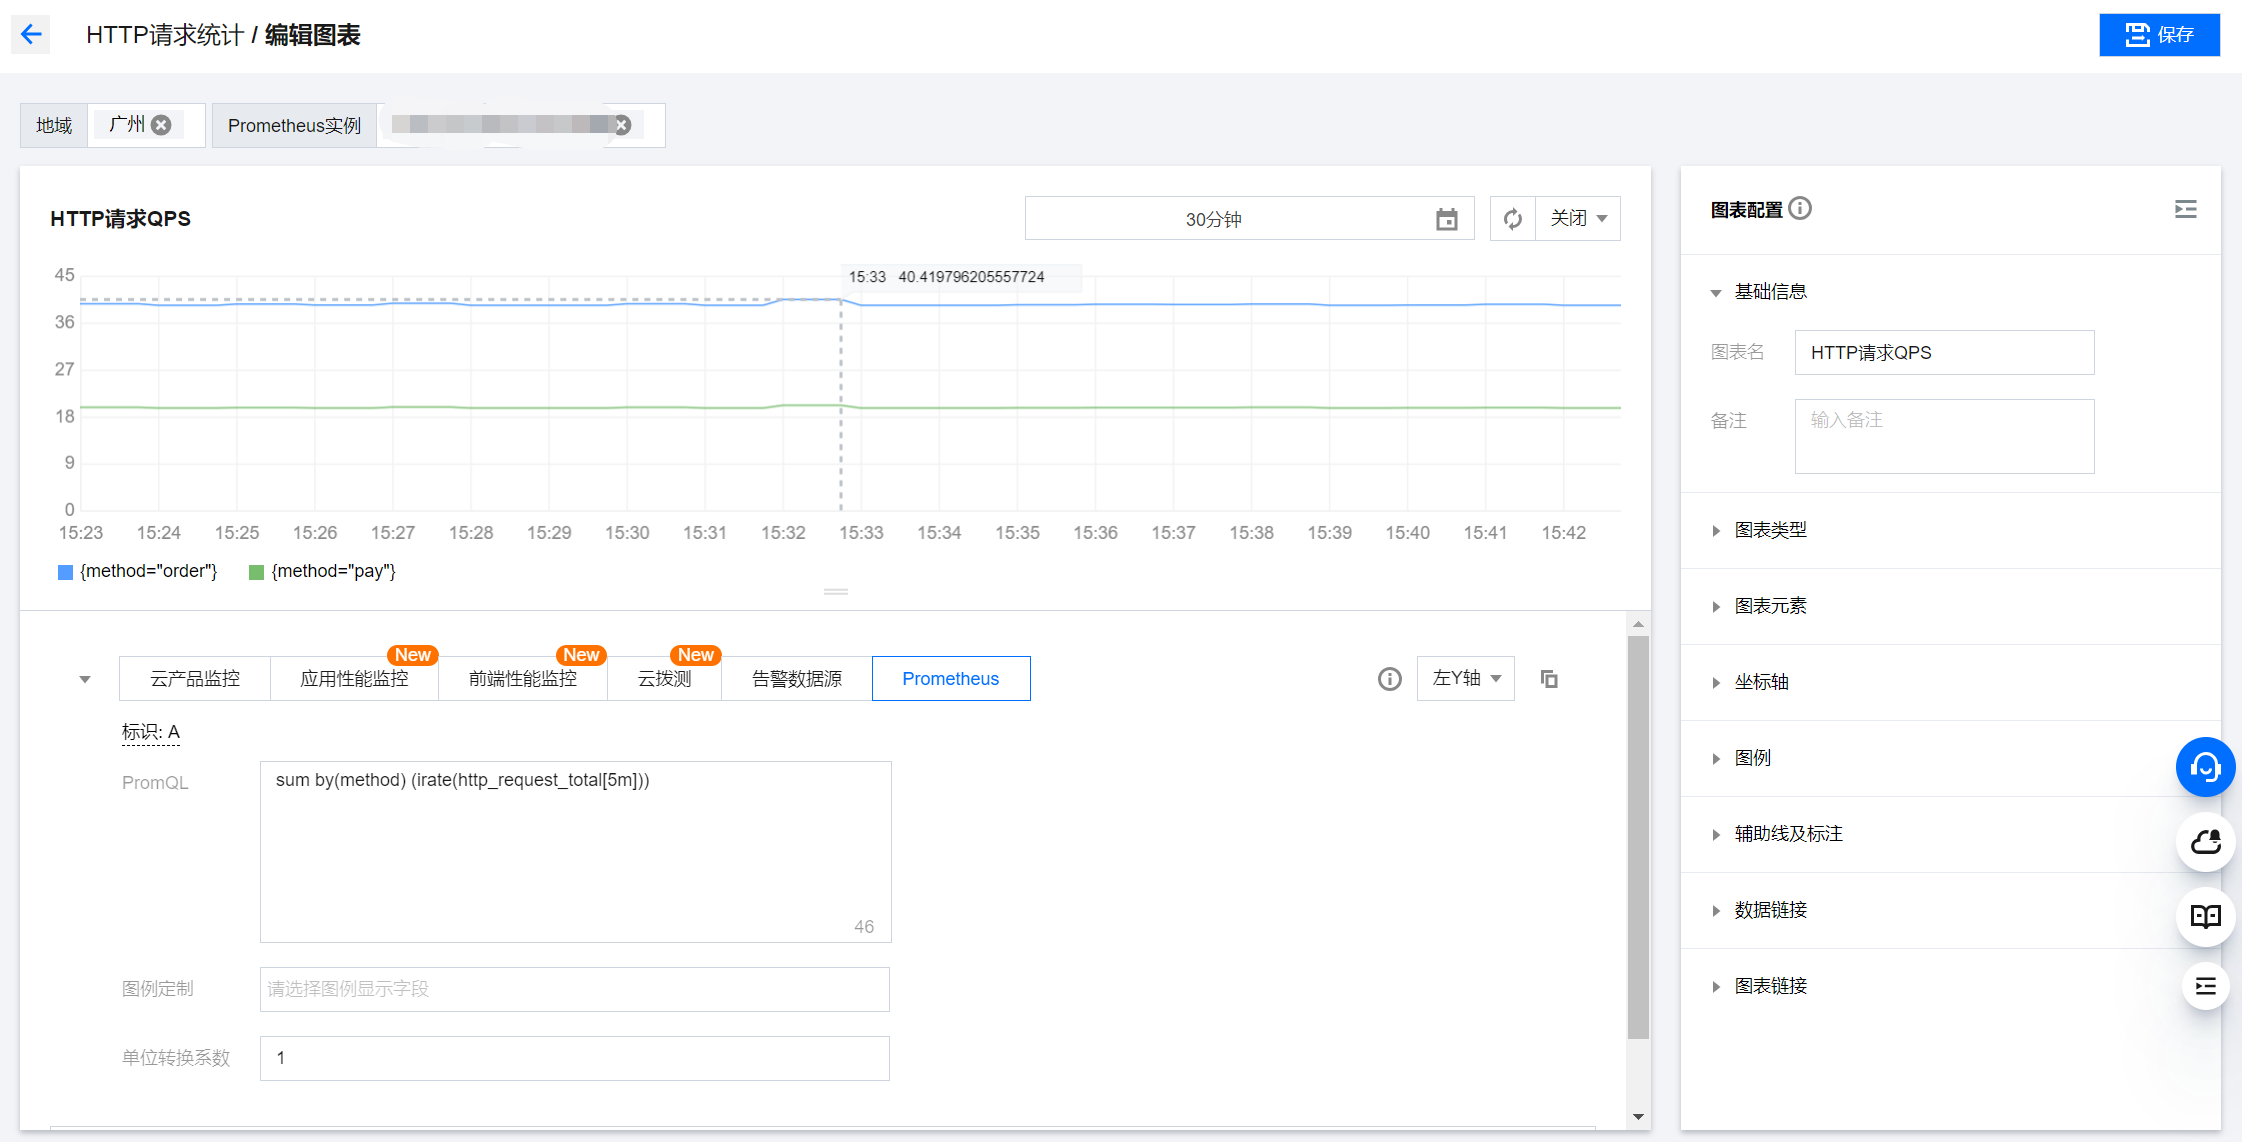
Task: Expand the 图表类型 section
Action: (x=1770, y=530)
